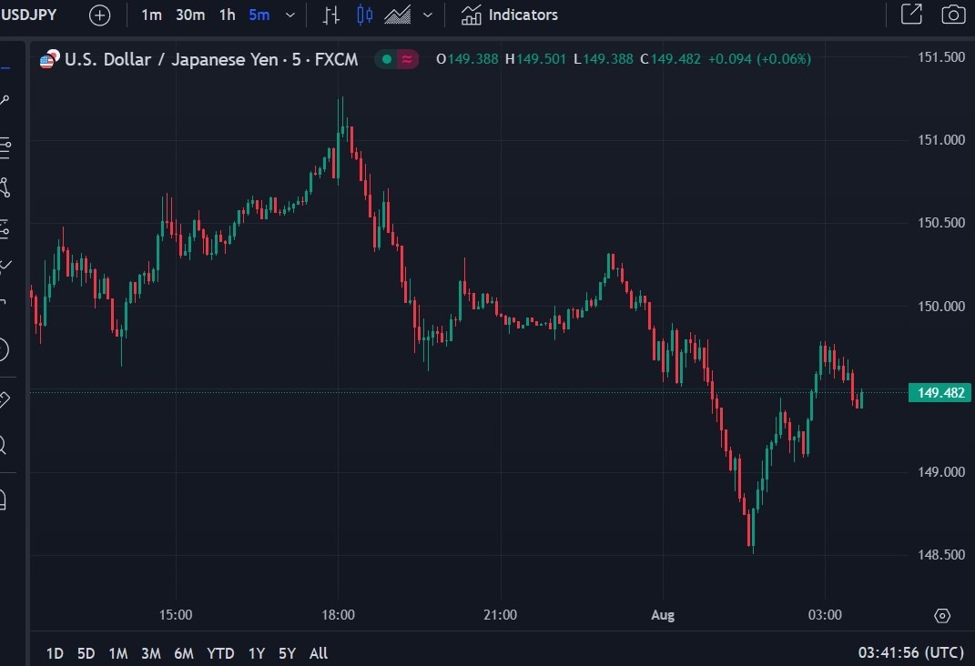This screenshot has height=666, width=975.
Task: Hide the USDJPY series via green dot
Action: point(385,59)
